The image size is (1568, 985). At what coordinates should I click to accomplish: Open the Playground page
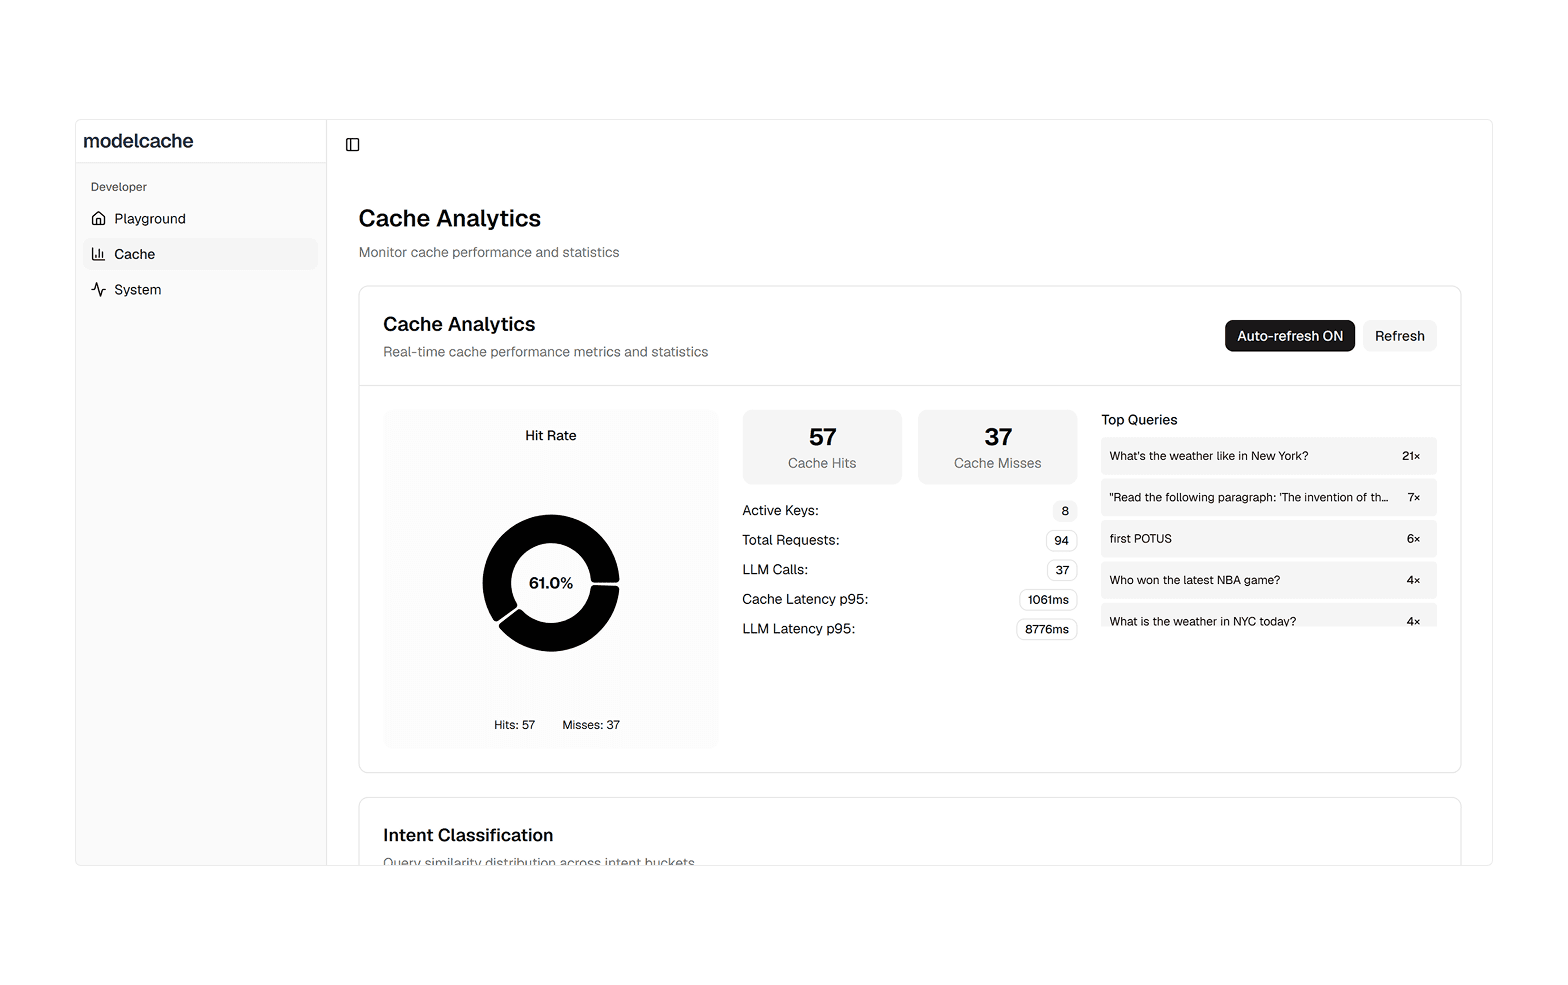200,218
